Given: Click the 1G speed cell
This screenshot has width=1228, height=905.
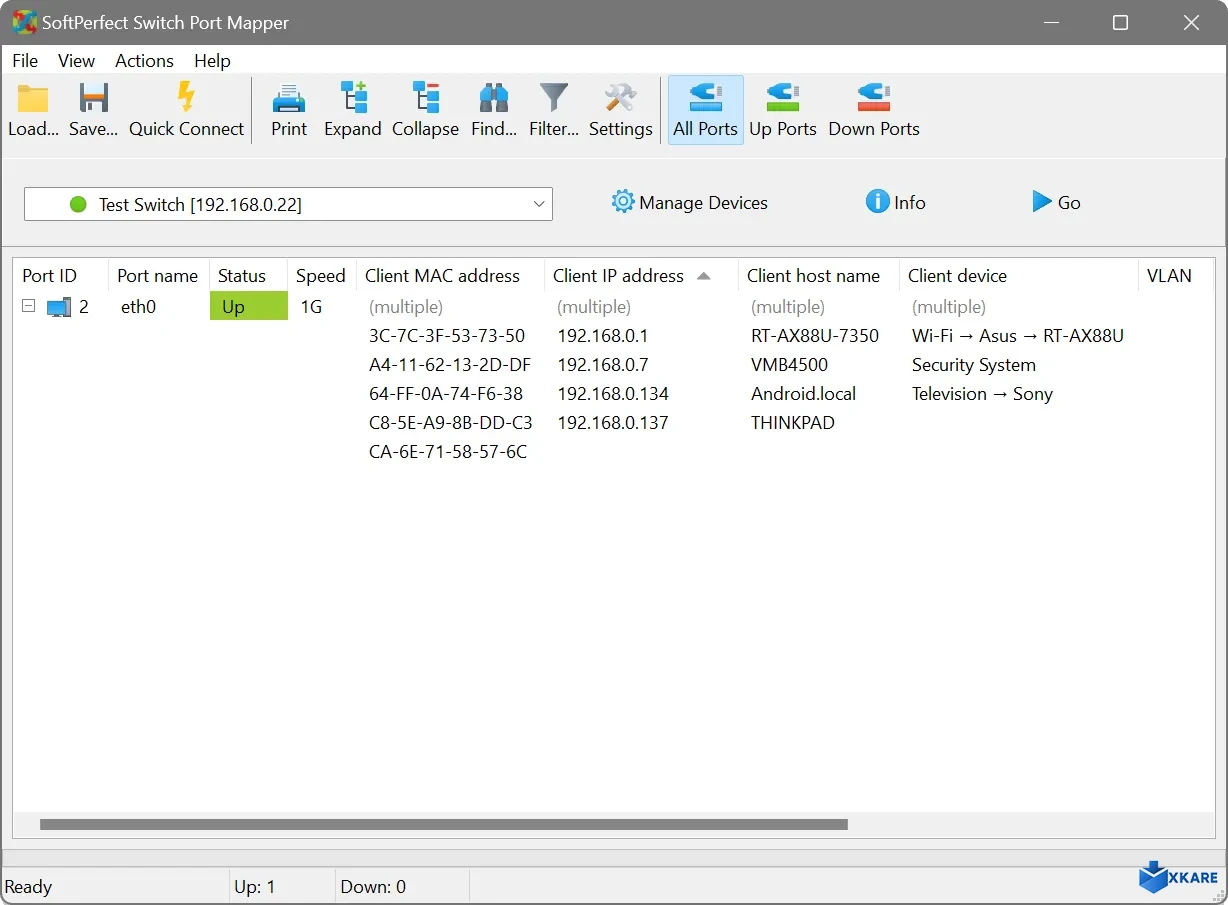Looking at the screenshot, I should coord(311,307).
